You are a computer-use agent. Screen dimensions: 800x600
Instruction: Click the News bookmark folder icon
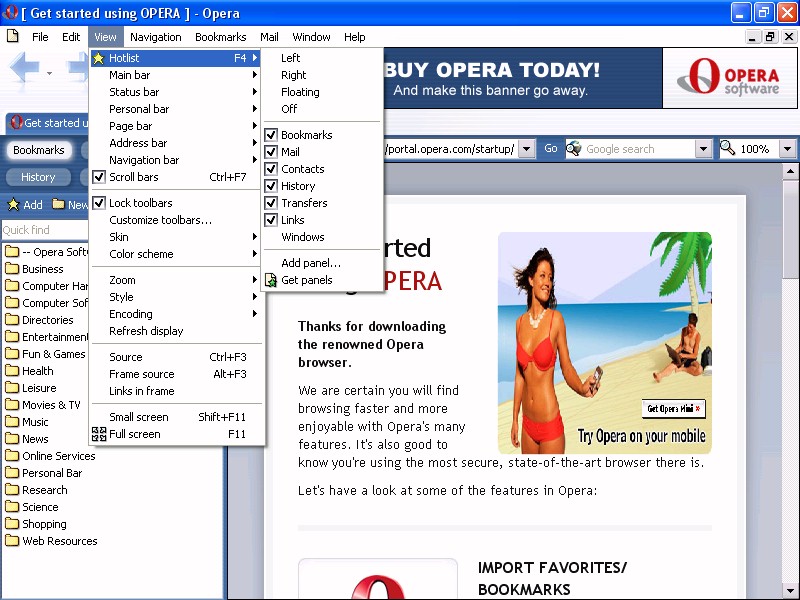coord(12,438)
